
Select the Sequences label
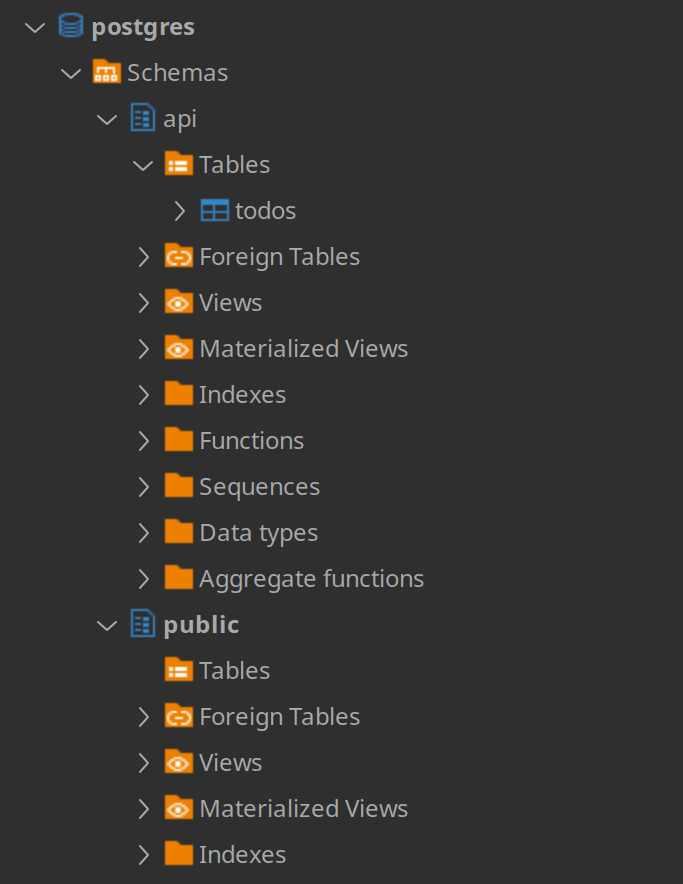tap(260, 487)
